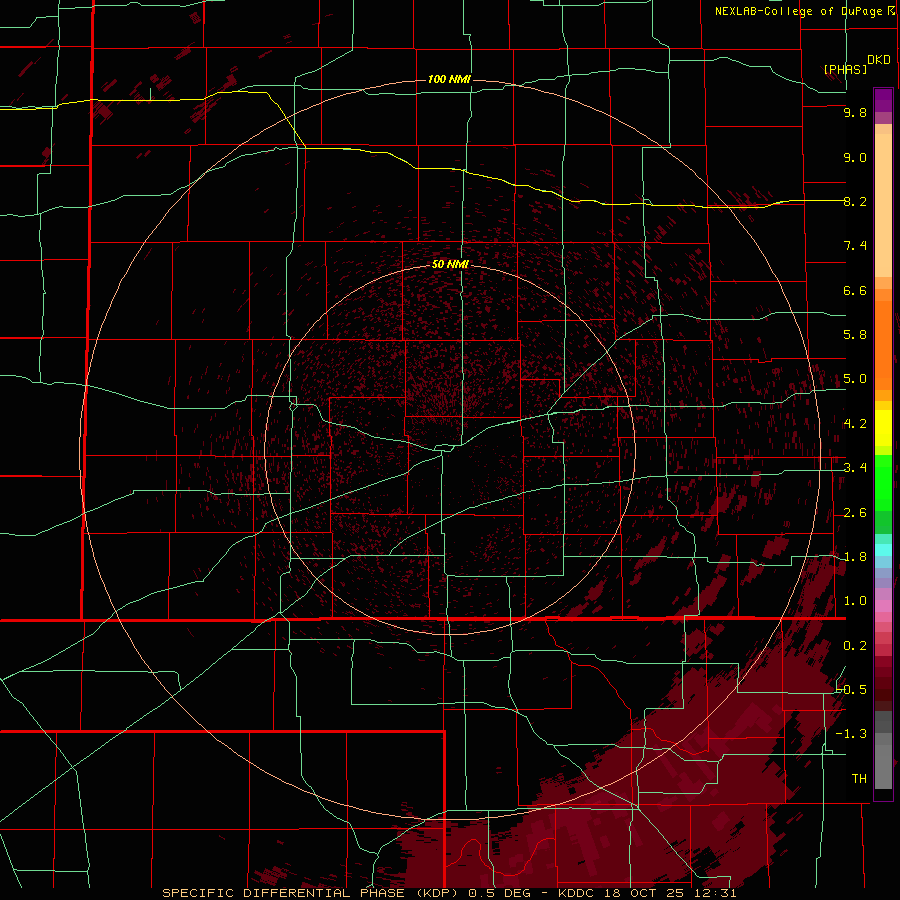Click the 2.6 scale value
The image size is (900, 900).
point(855,513)
